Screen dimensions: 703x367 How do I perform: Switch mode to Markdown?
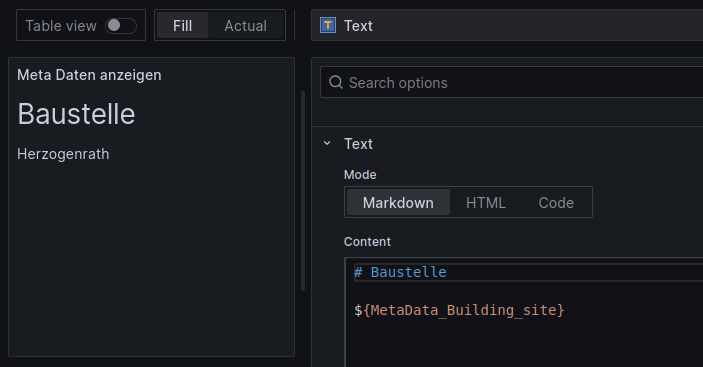398,203
